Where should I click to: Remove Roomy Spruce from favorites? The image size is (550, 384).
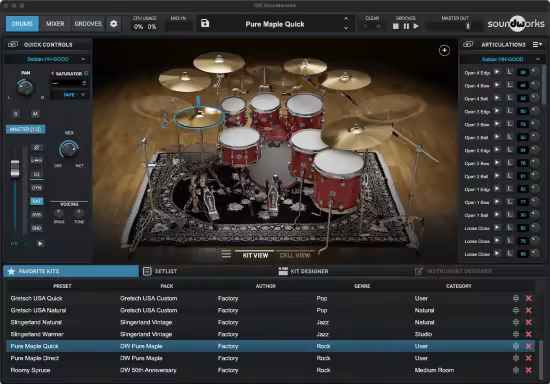pos(528,370)
